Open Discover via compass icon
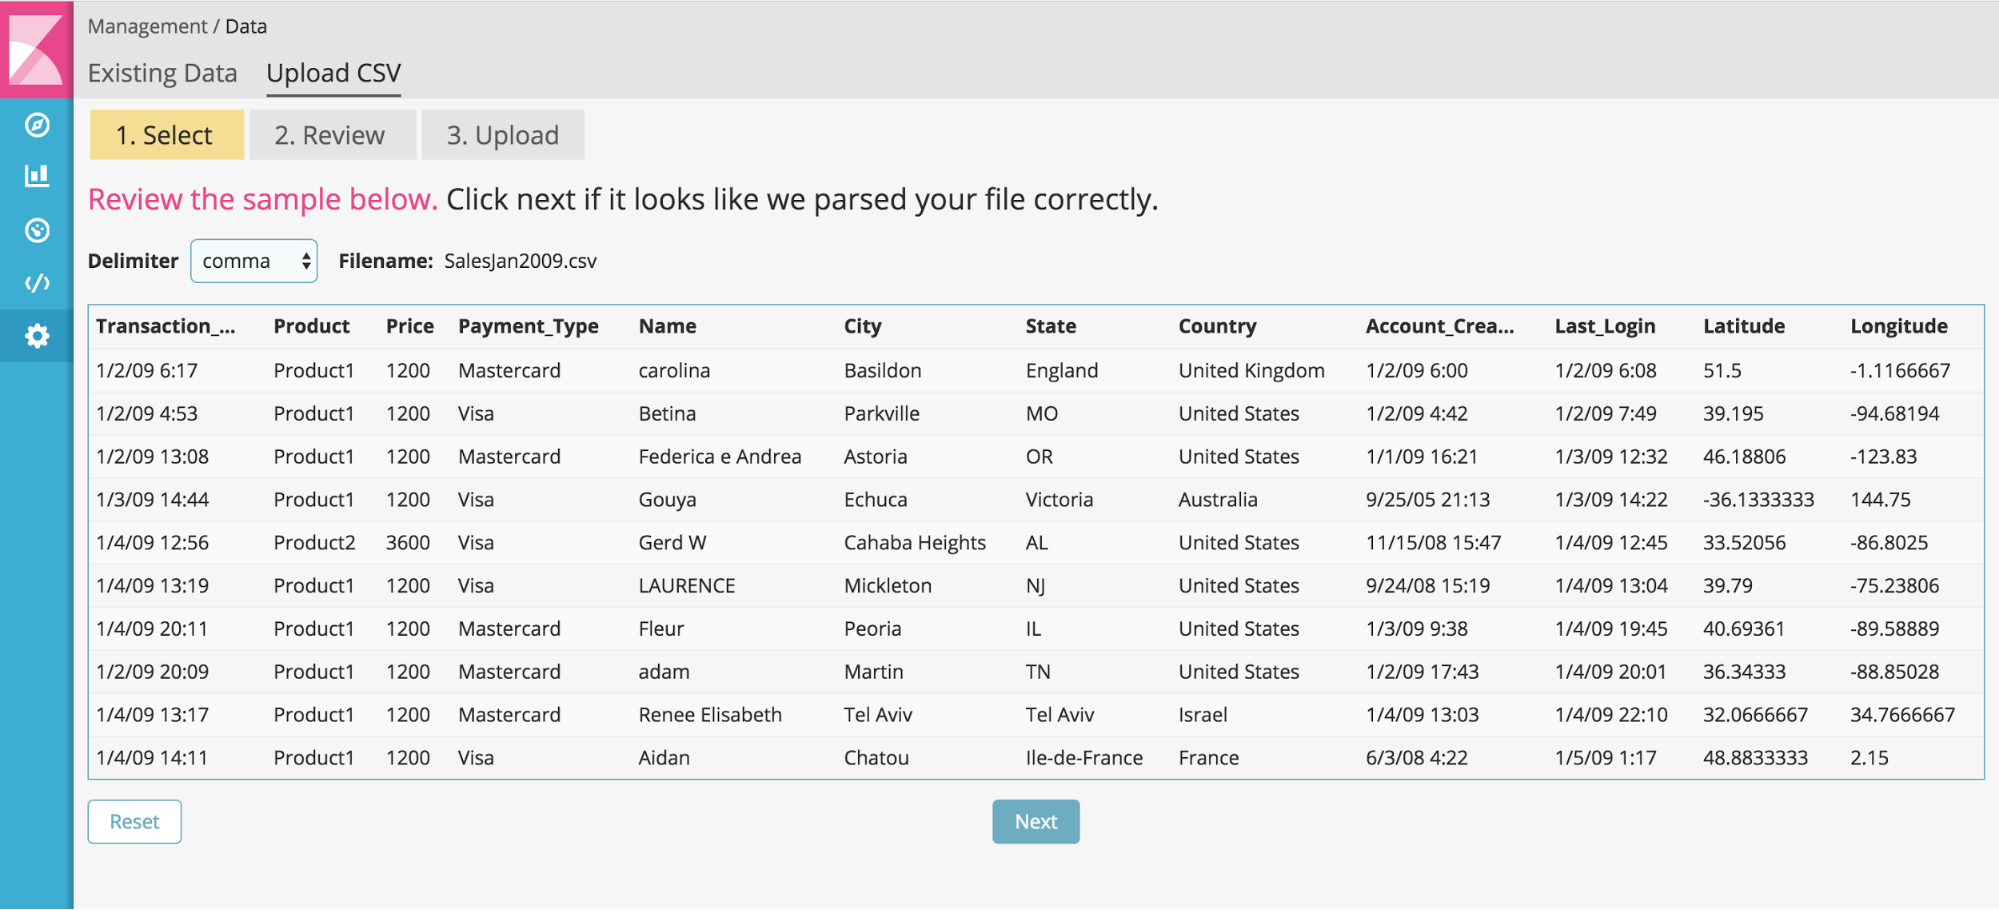The height and width of the screenshot is (910, 1999). coord(37,125)
